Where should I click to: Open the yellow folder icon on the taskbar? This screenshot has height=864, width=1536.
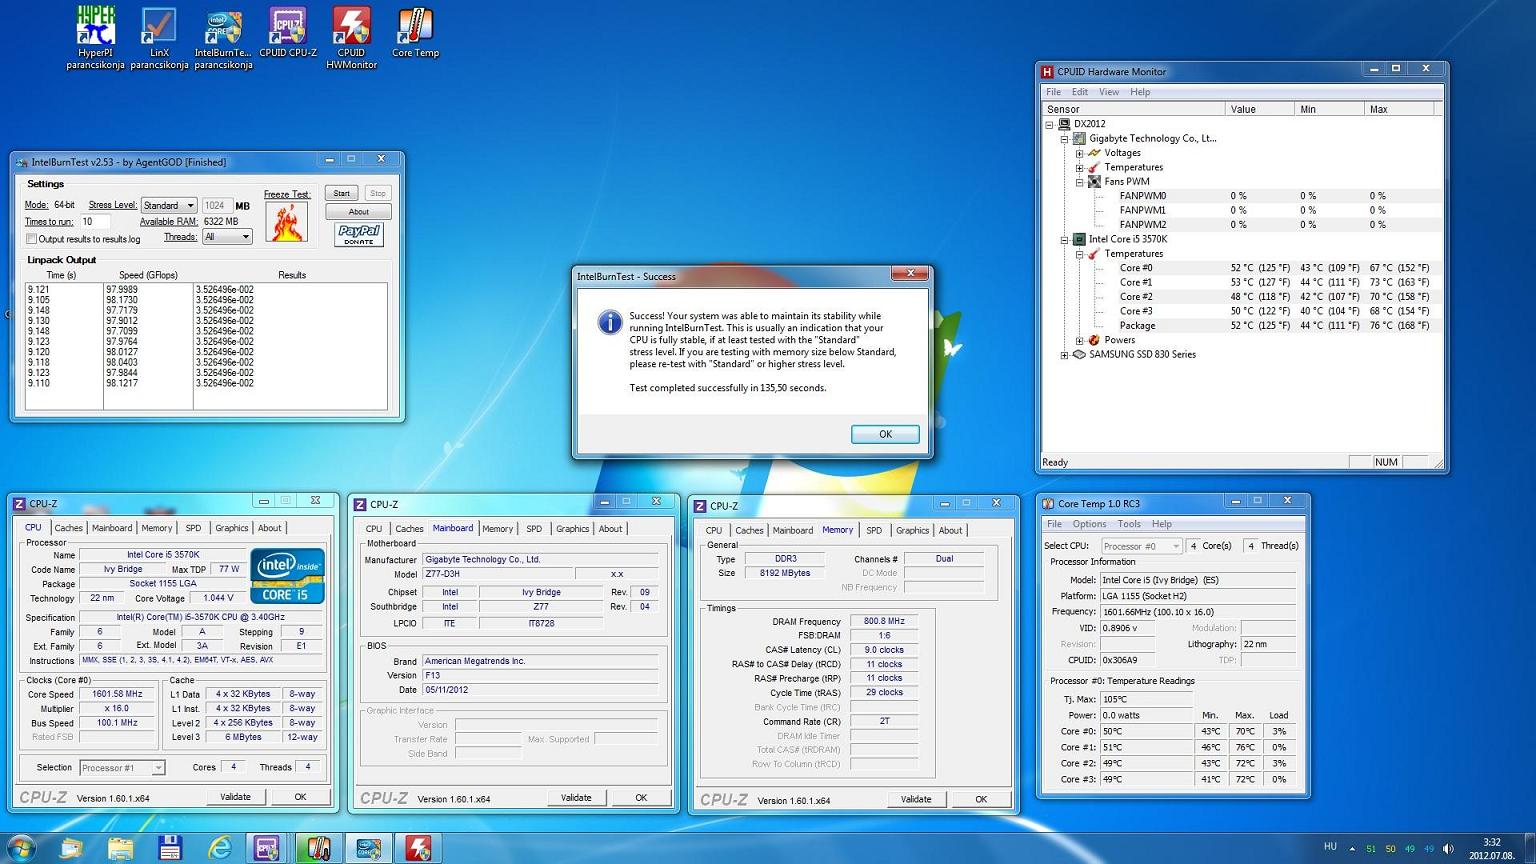[x=120, y=848]
